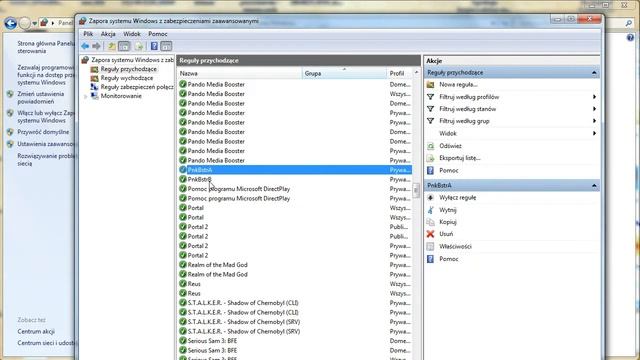
Task: Click the green check icon of PnkBstrB
Action: point(183,179)
